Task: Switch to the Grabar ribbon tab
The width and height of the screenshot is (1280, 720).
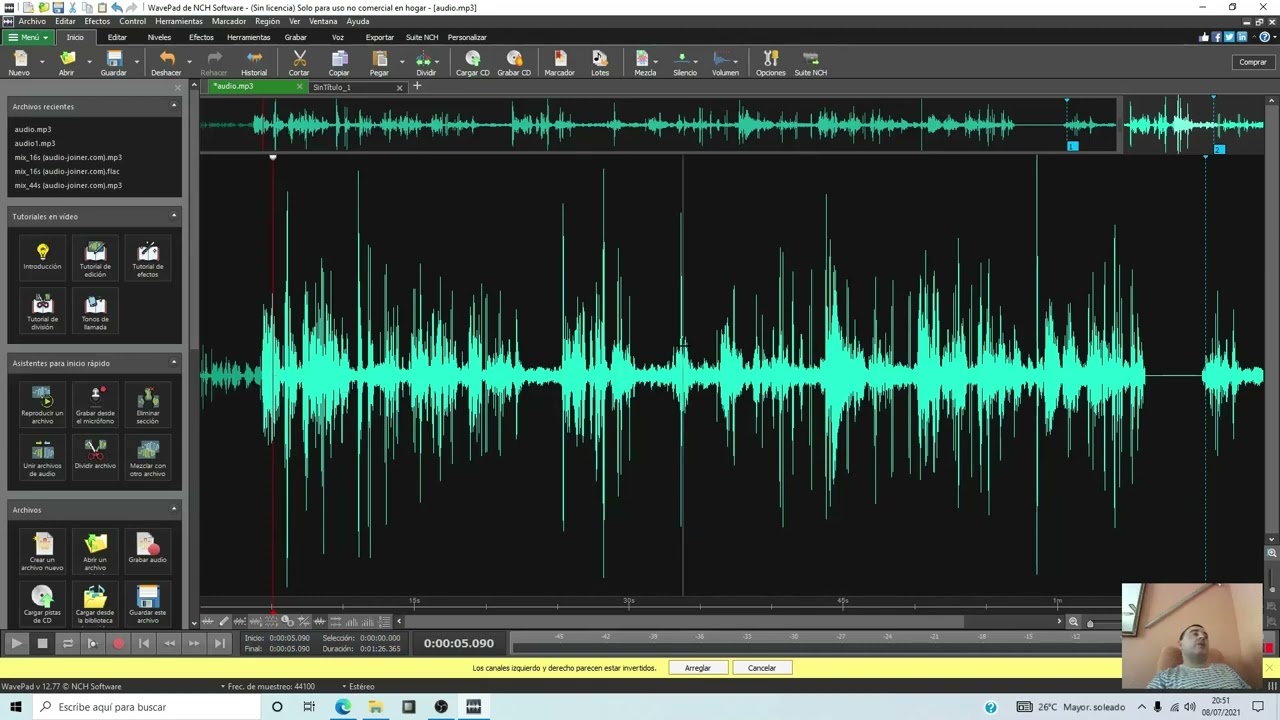Action: [295, 37]
